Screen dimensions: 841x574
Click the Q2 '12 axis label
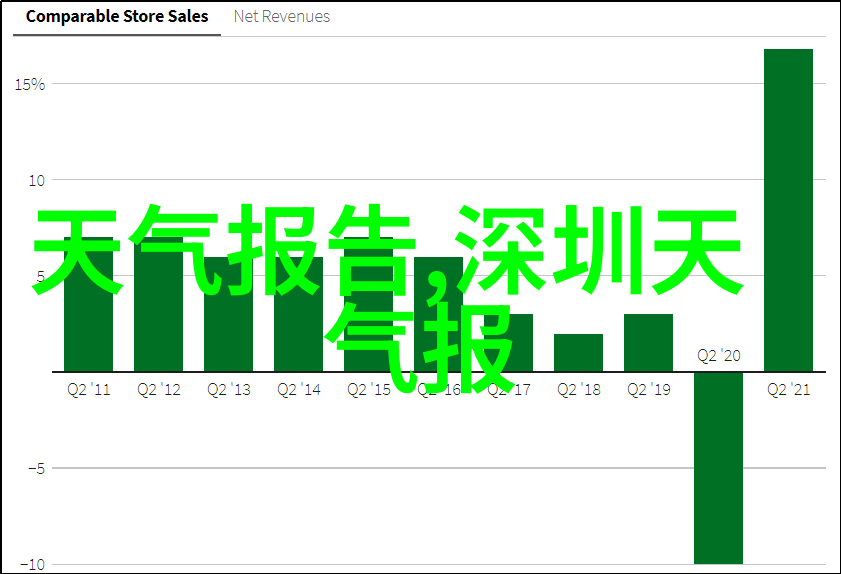[x=159, y=389]
